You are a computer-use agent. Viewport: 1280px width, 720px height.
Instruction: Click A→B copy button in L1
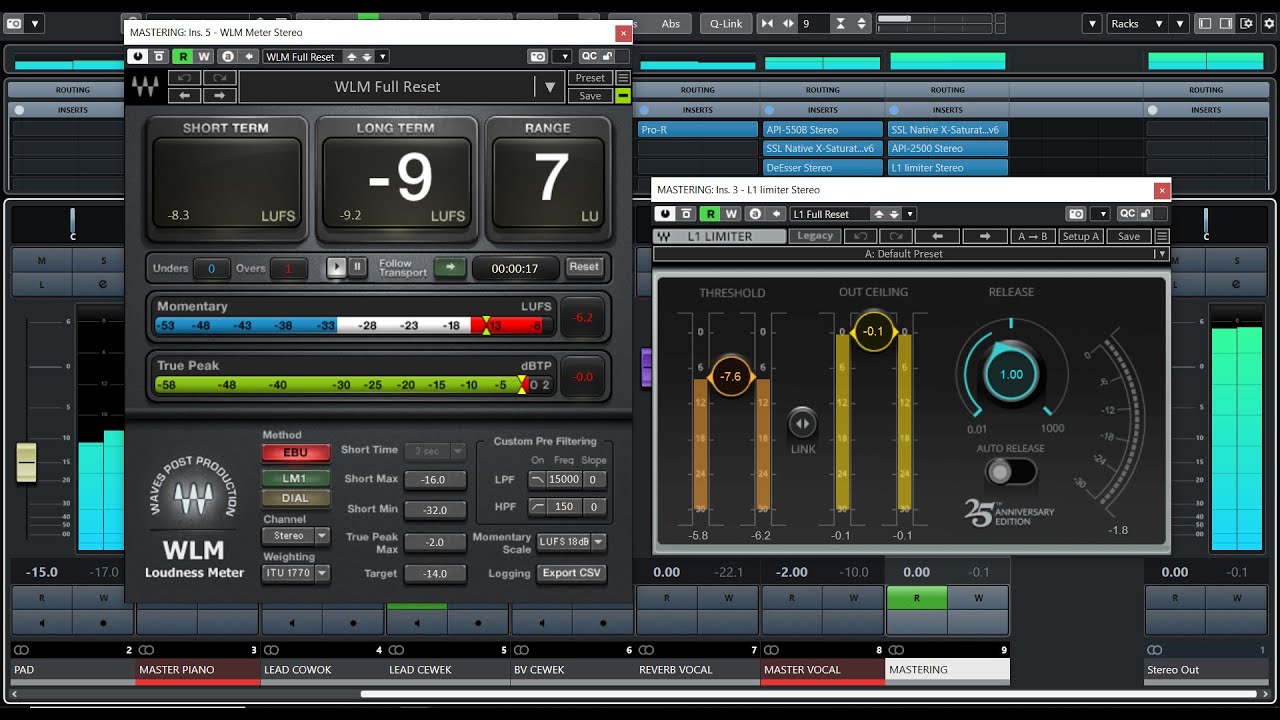point(1033,237)
